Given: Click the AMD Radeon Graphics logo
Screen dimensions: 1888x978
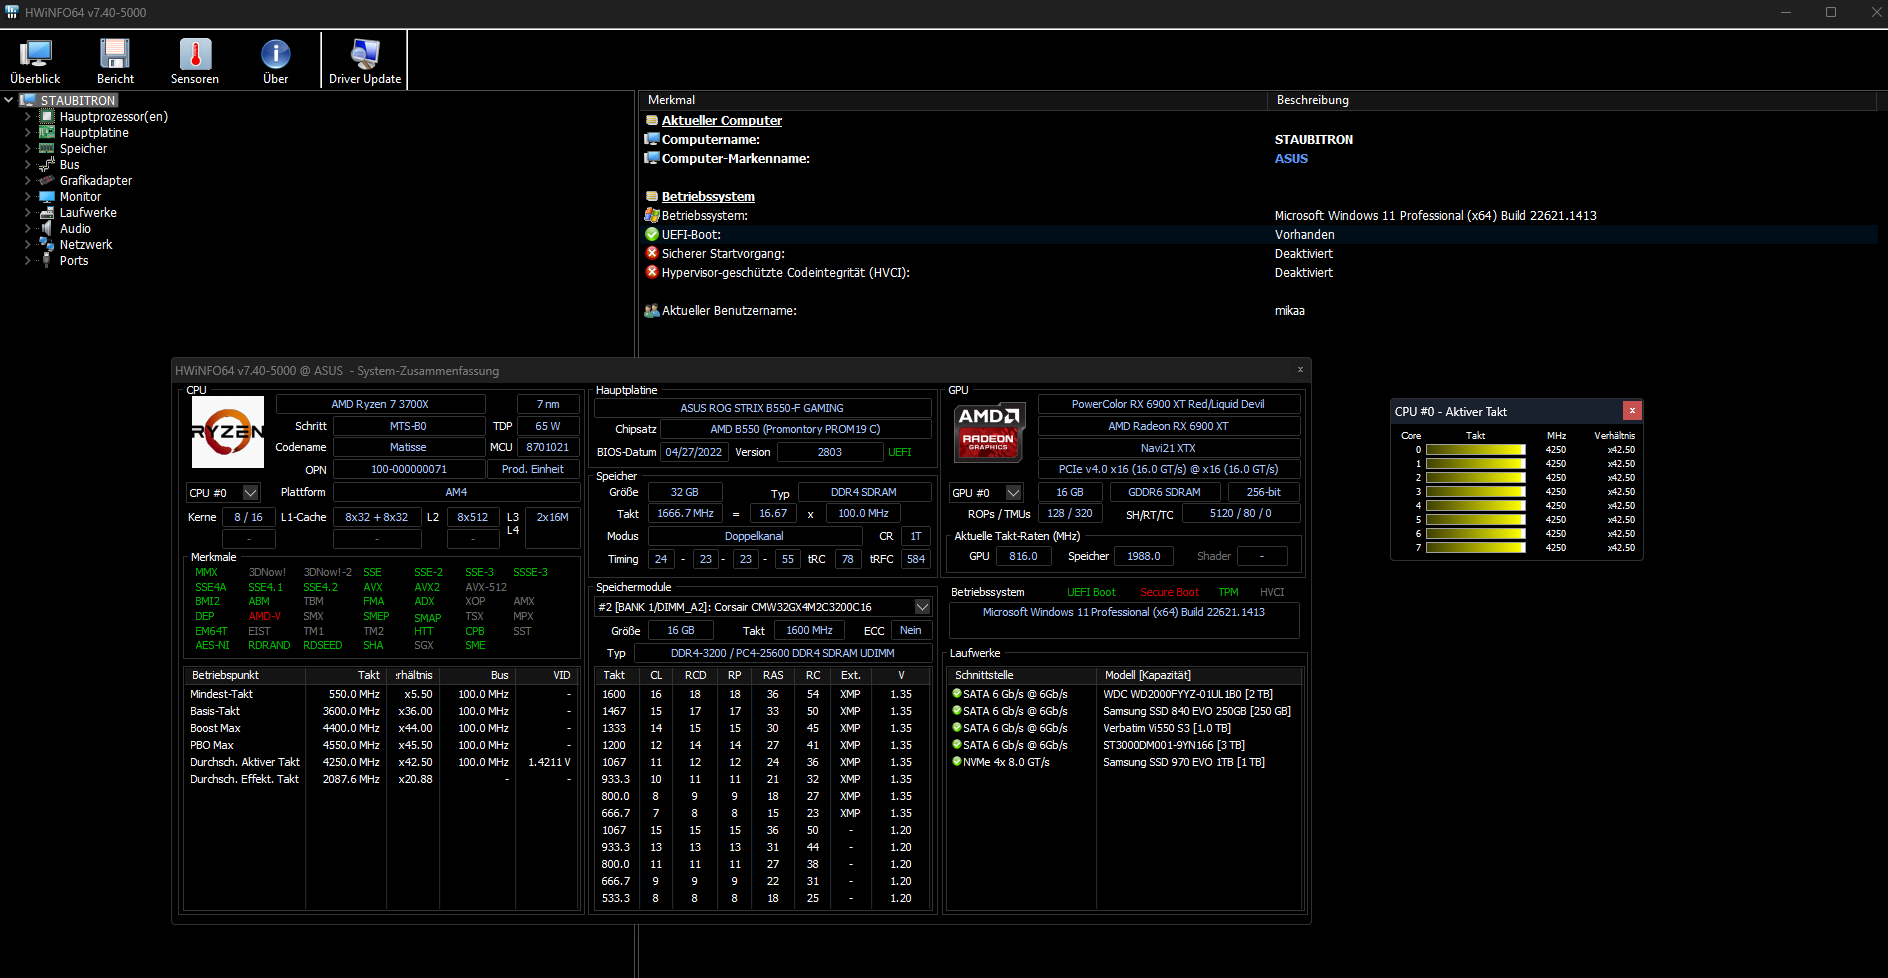Looking at the screenshot, I should tap(988, 432).
